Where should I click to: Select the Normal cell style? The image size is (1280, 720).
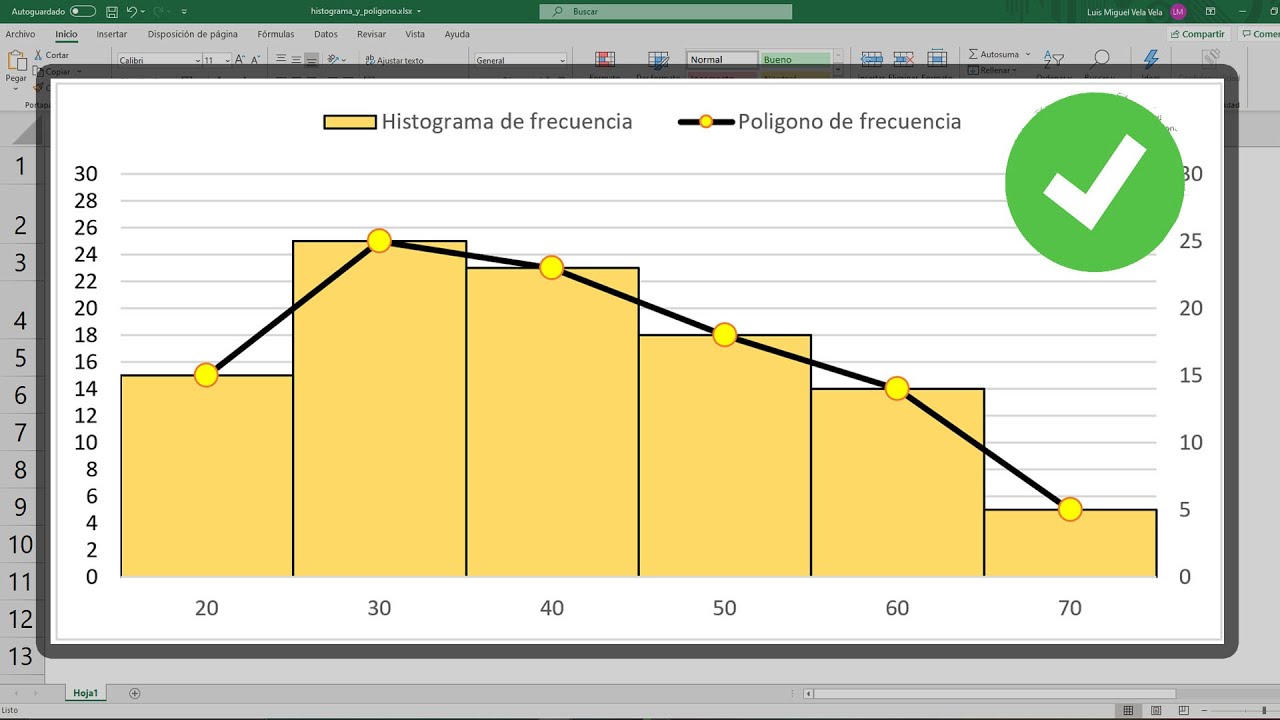[x=721, y=59]
